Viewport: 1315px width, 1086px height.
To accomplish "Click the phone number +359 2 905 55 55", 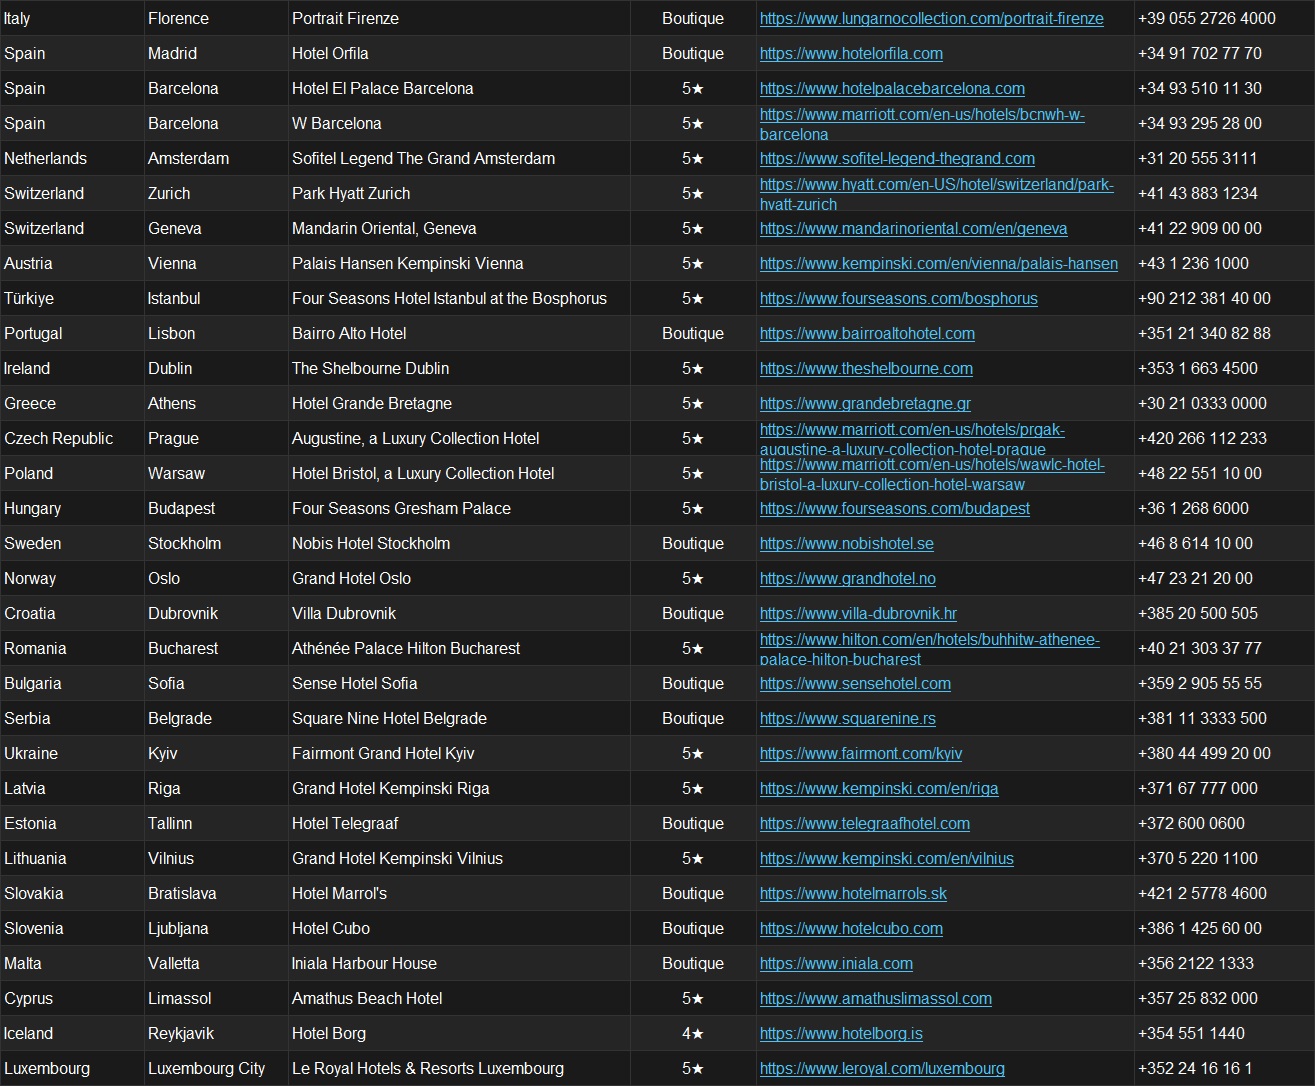I will pyautogui.click(x=1224, y=683).
